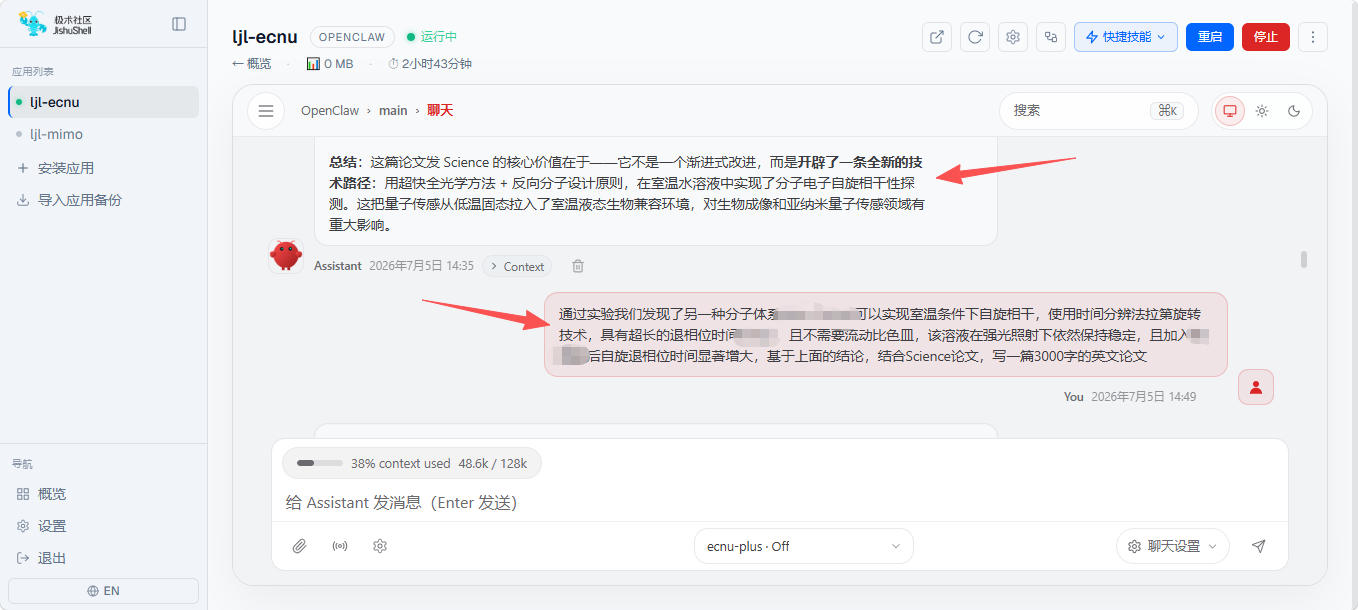1358x610 pixels.
Task: Switch language with the EN button
Action: (103, 591)
